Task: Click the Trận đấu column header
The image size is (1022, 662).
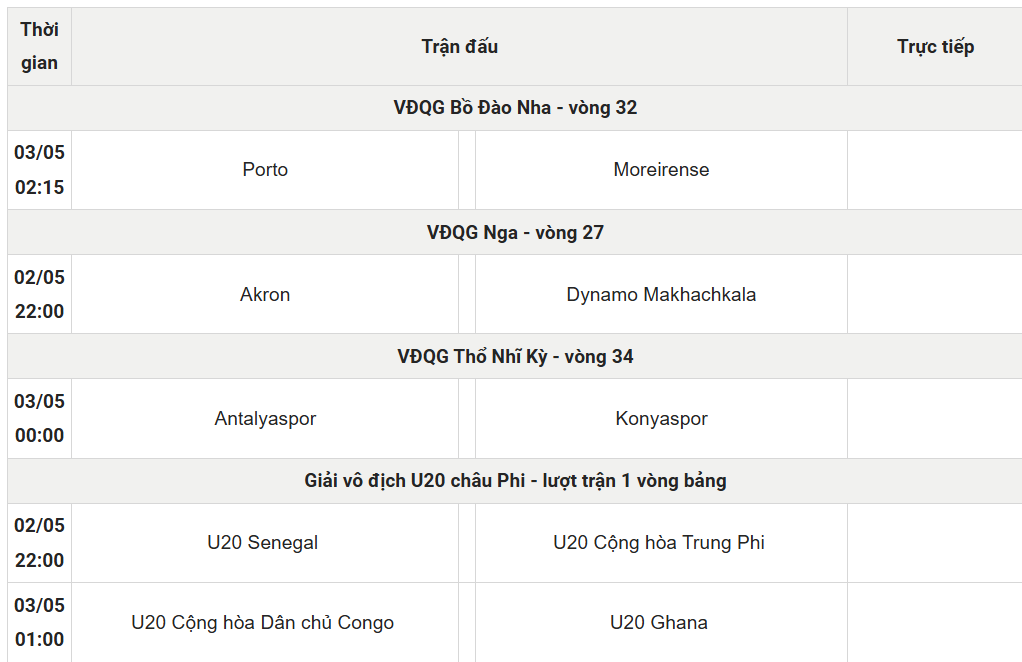Action: coord(460,46)
